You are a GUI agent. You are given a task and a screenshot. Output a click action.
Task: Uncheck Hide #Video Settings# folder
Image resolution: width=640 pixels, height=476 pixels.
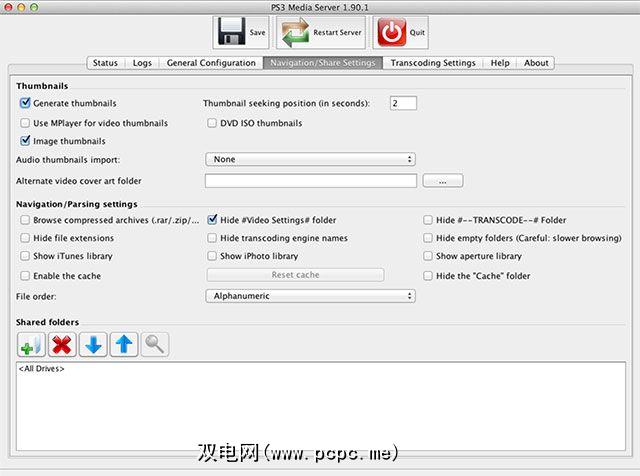212,220
